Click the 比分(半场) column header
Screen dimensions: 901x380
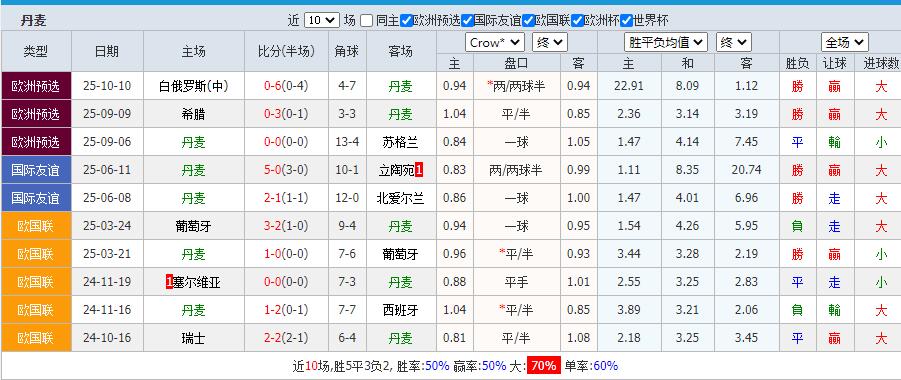[287, 51]
